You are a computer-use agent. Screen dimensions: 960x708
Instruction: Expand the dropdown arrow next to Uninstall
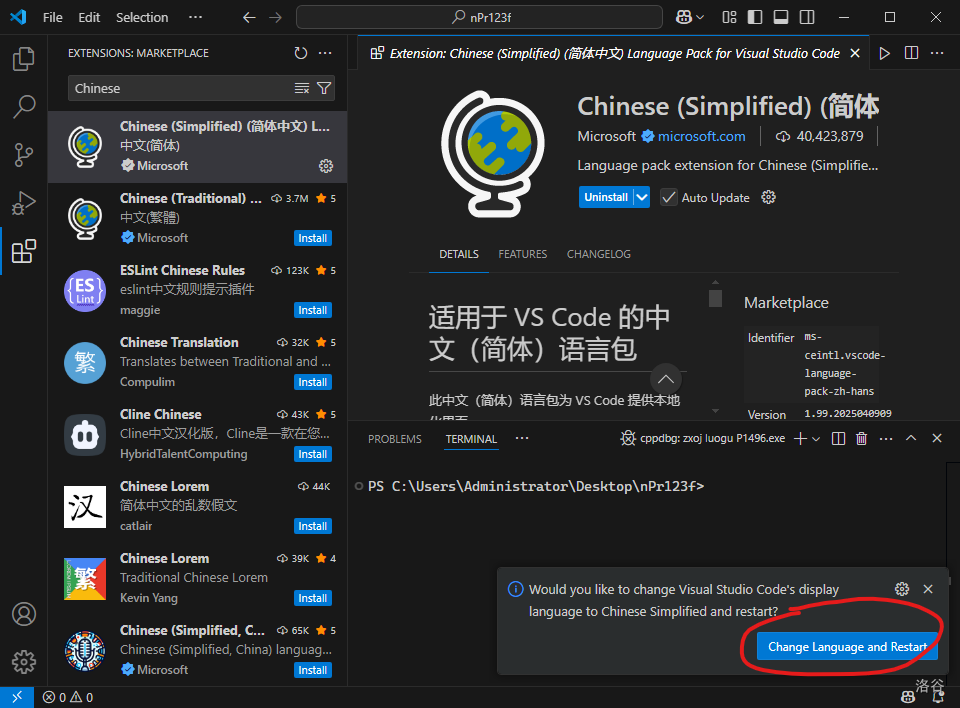(x=642, y=197)
